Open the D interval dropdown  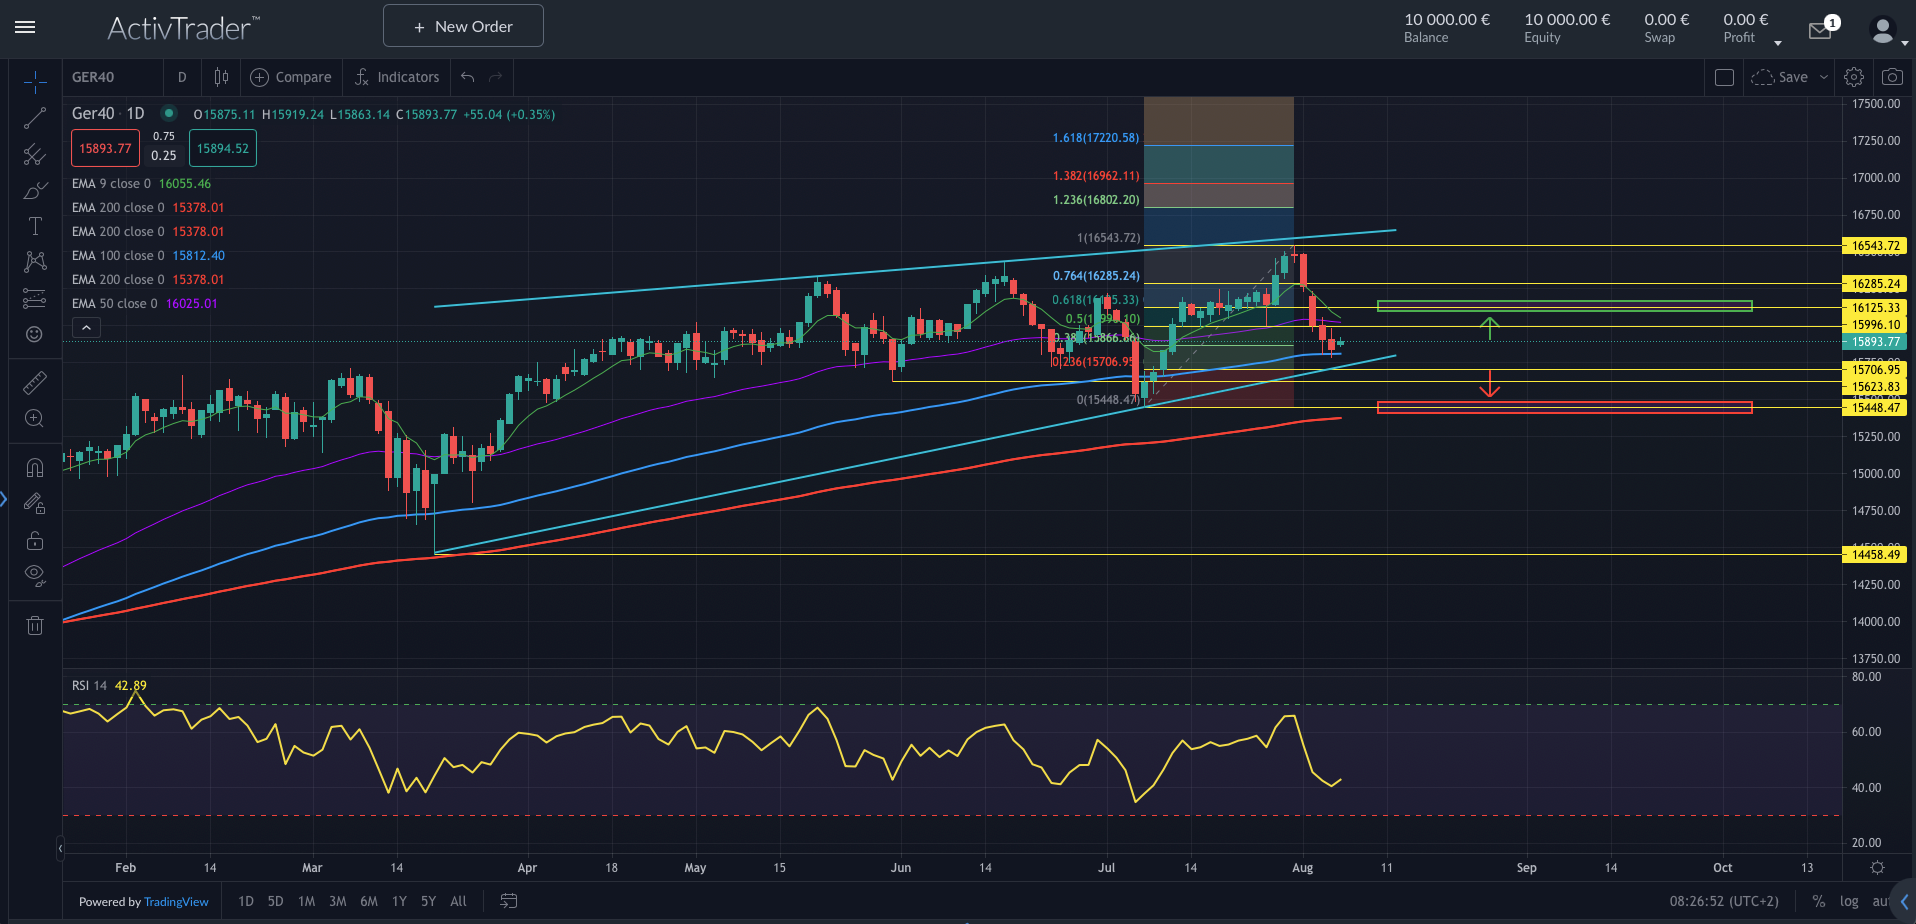point(181,76)
